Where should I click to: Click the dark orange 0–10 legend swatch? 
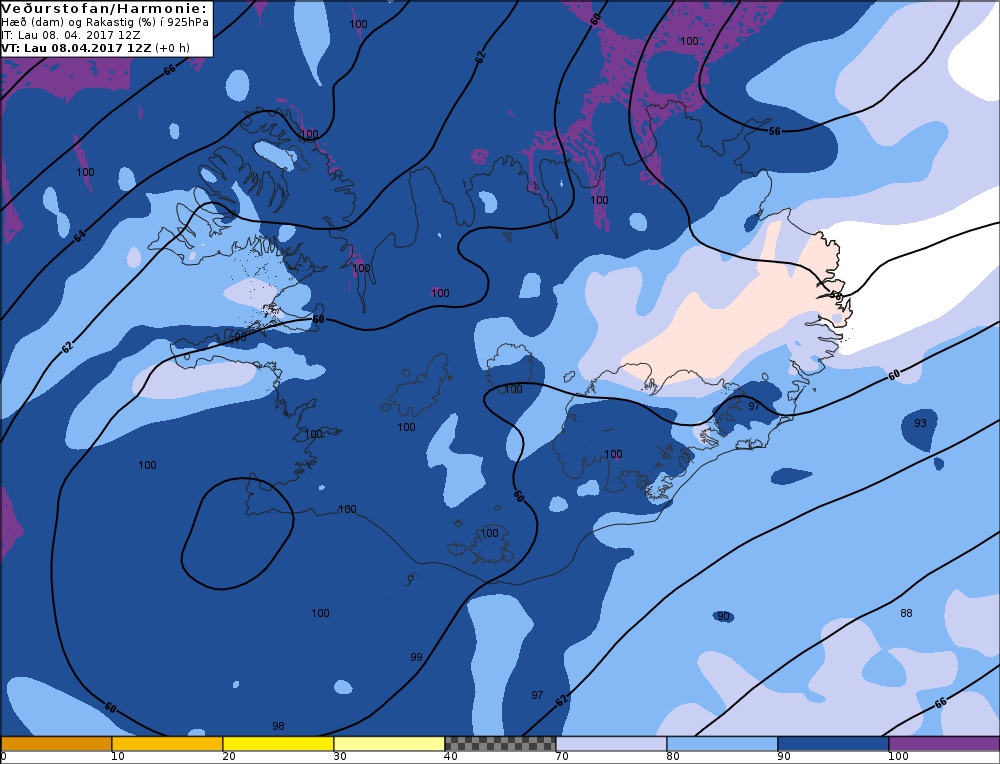click(56, 744)
